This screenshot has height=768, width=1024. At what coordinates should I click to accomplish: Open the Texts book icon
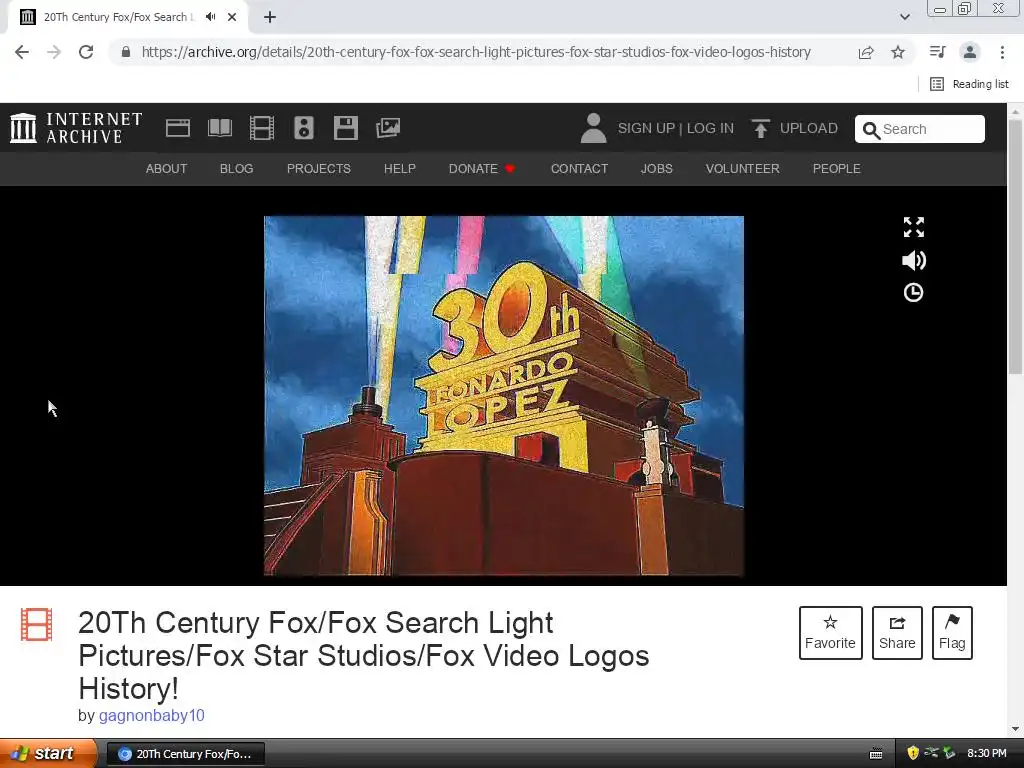click(219, 128)
